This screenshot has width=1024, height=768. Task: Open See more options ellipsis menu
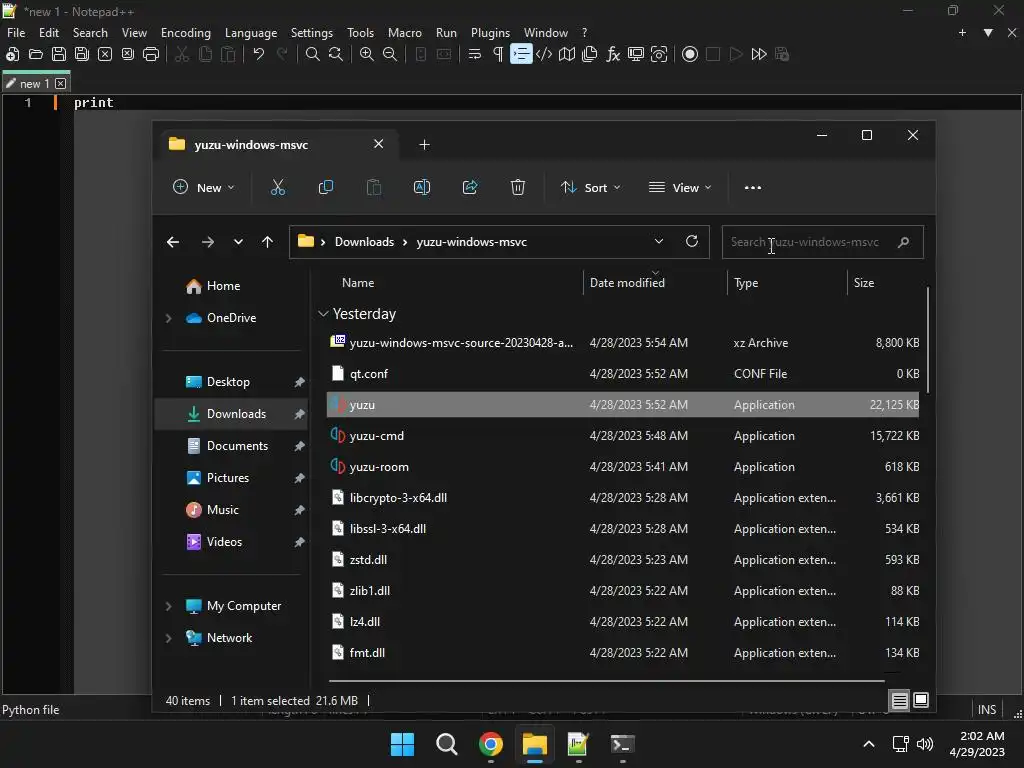[x=753, y=187]
